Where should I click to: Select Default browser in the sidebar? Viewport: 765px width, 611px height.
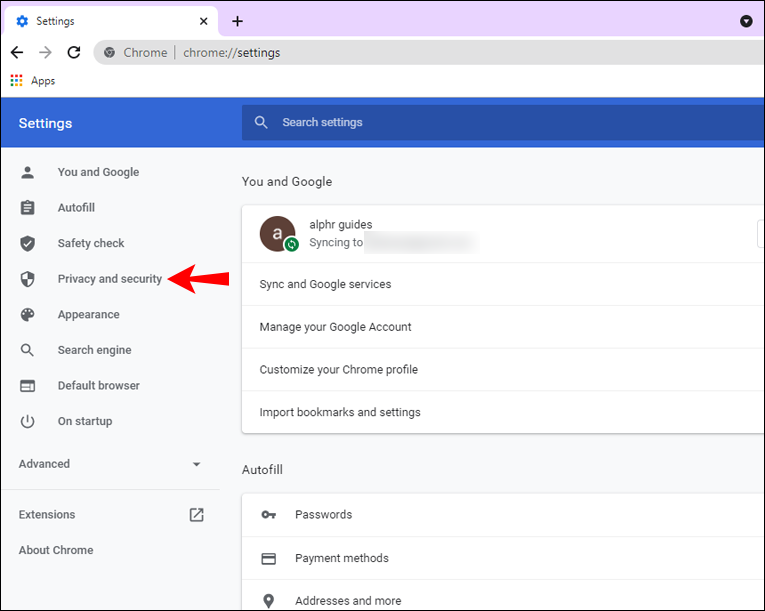(x=99, y=386)
